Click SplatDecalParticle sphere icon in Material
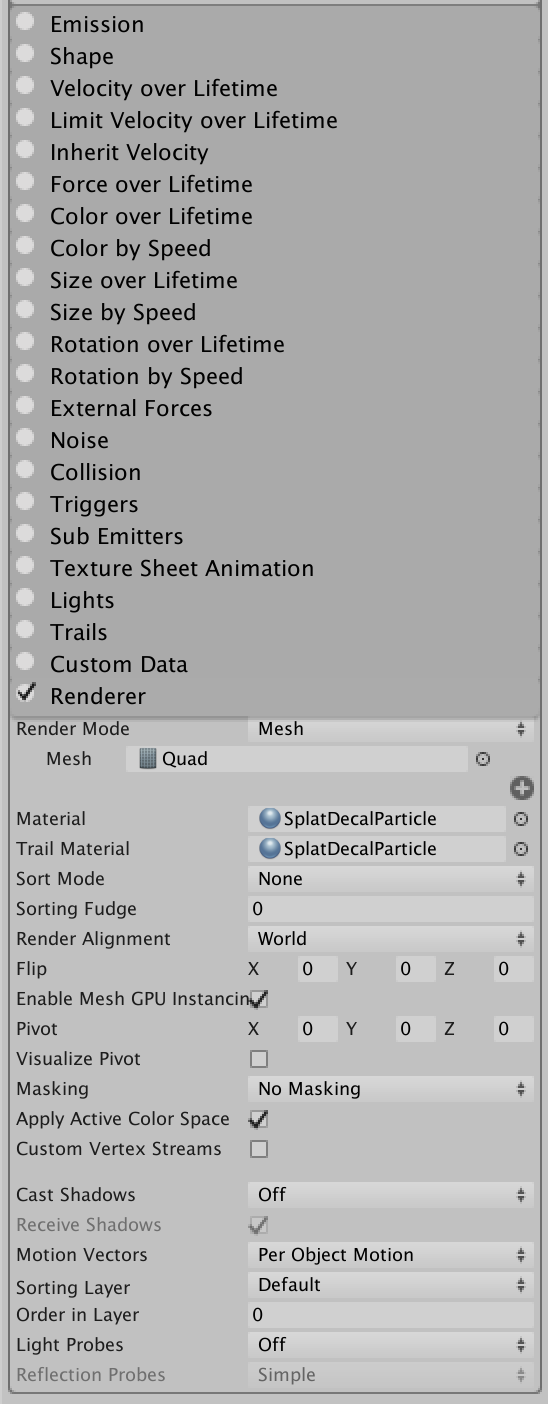Screen dimensions: 548x1404 pyautogui.click(x=269, y=819)
